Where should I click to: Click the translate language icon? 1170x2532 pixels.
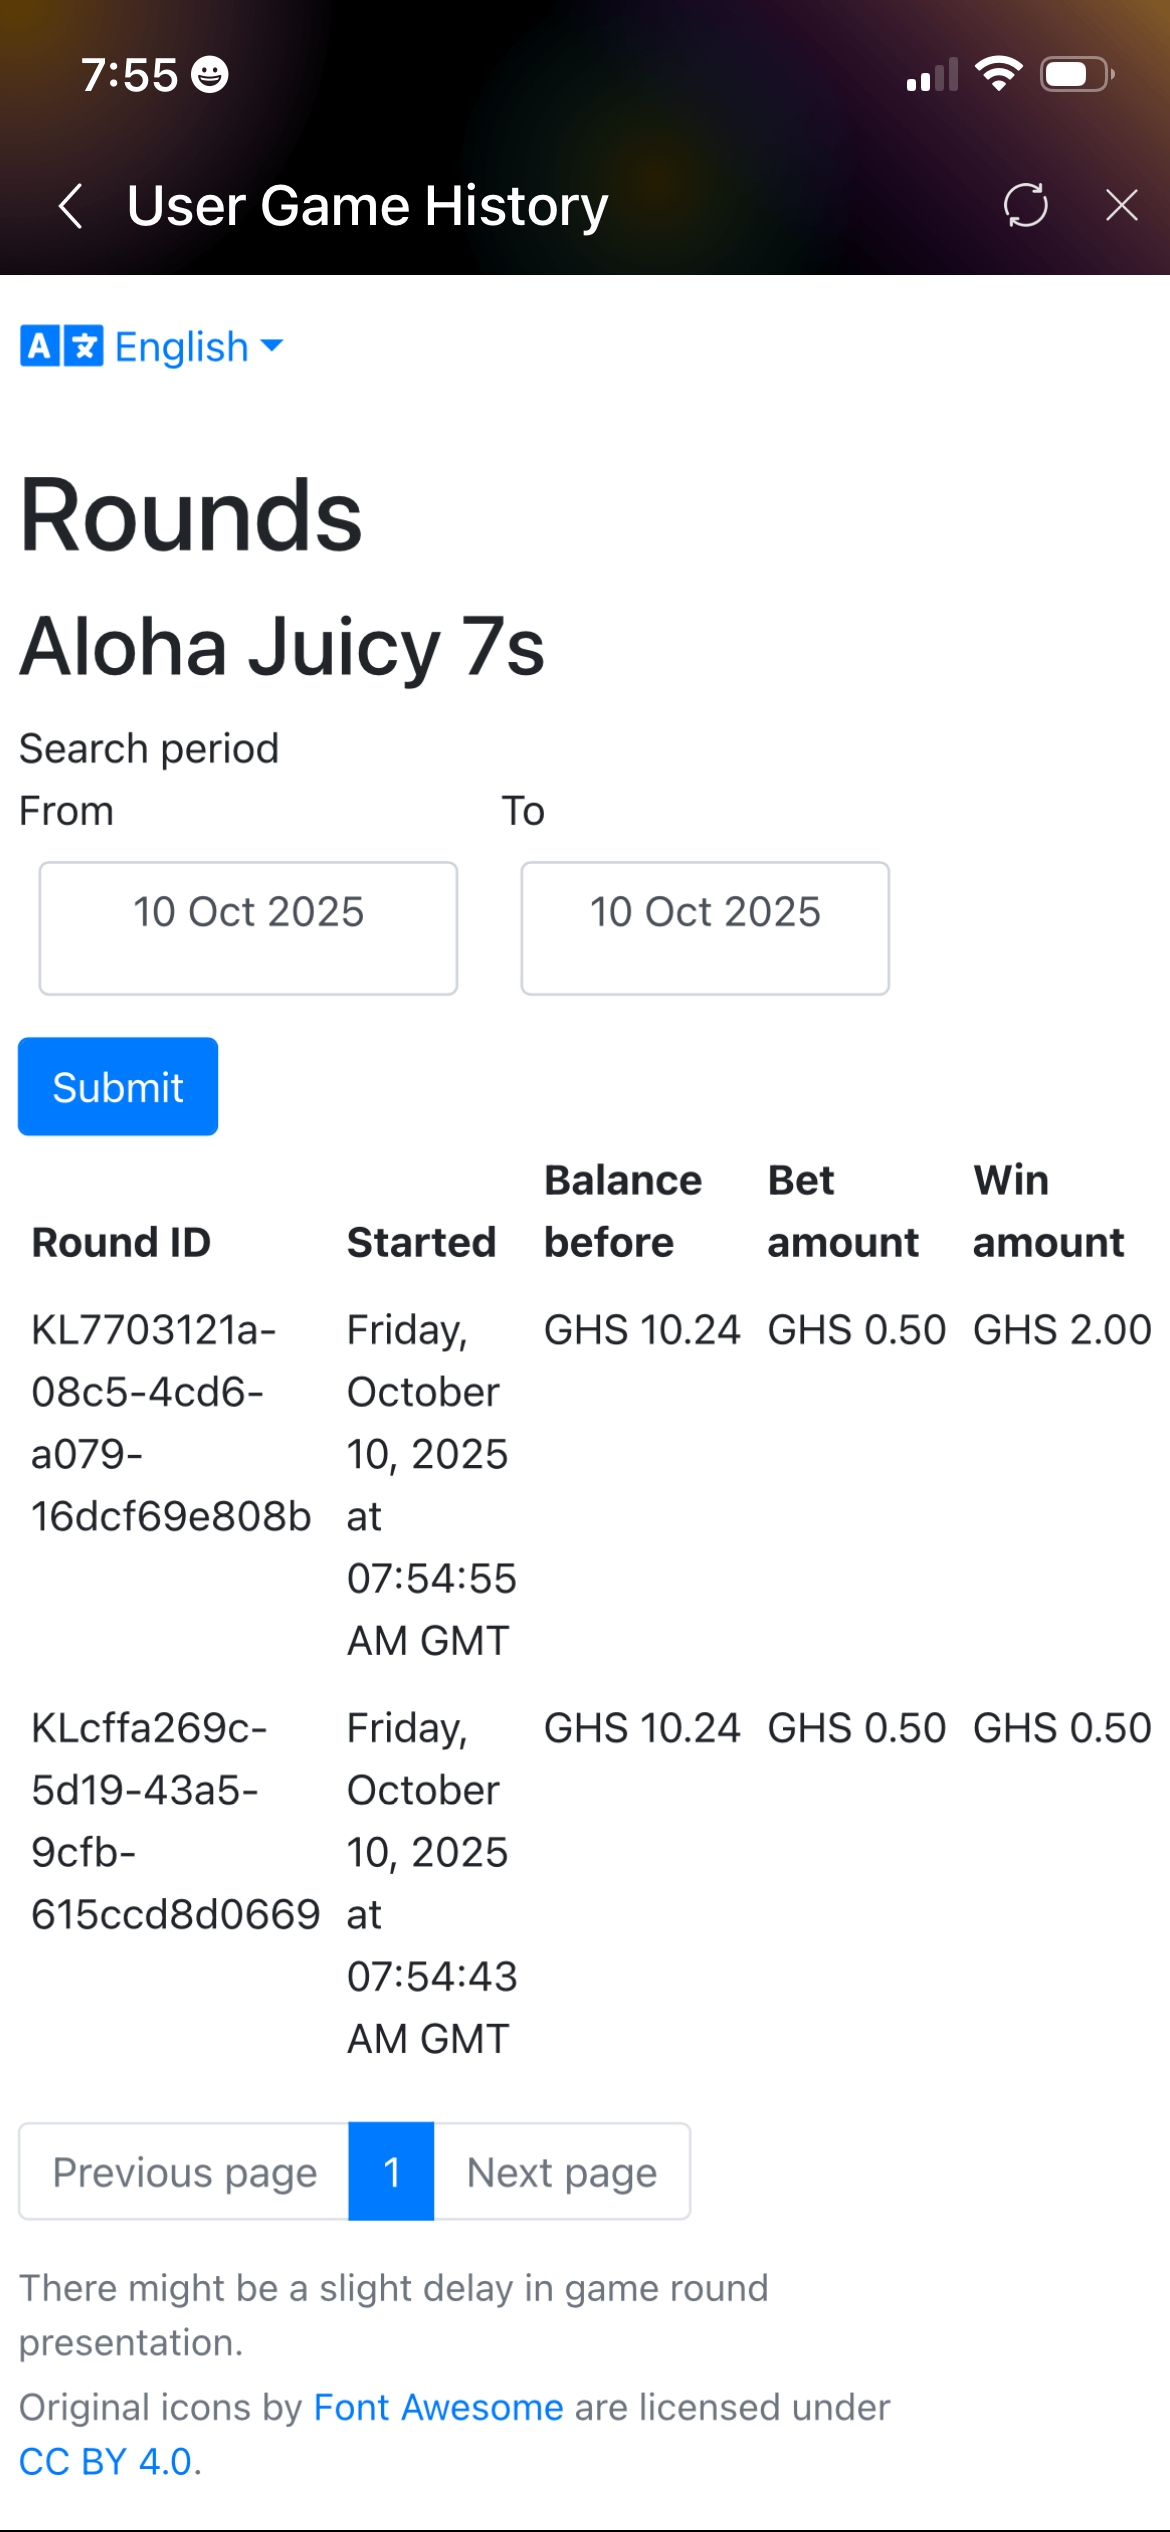click(61, 347)
